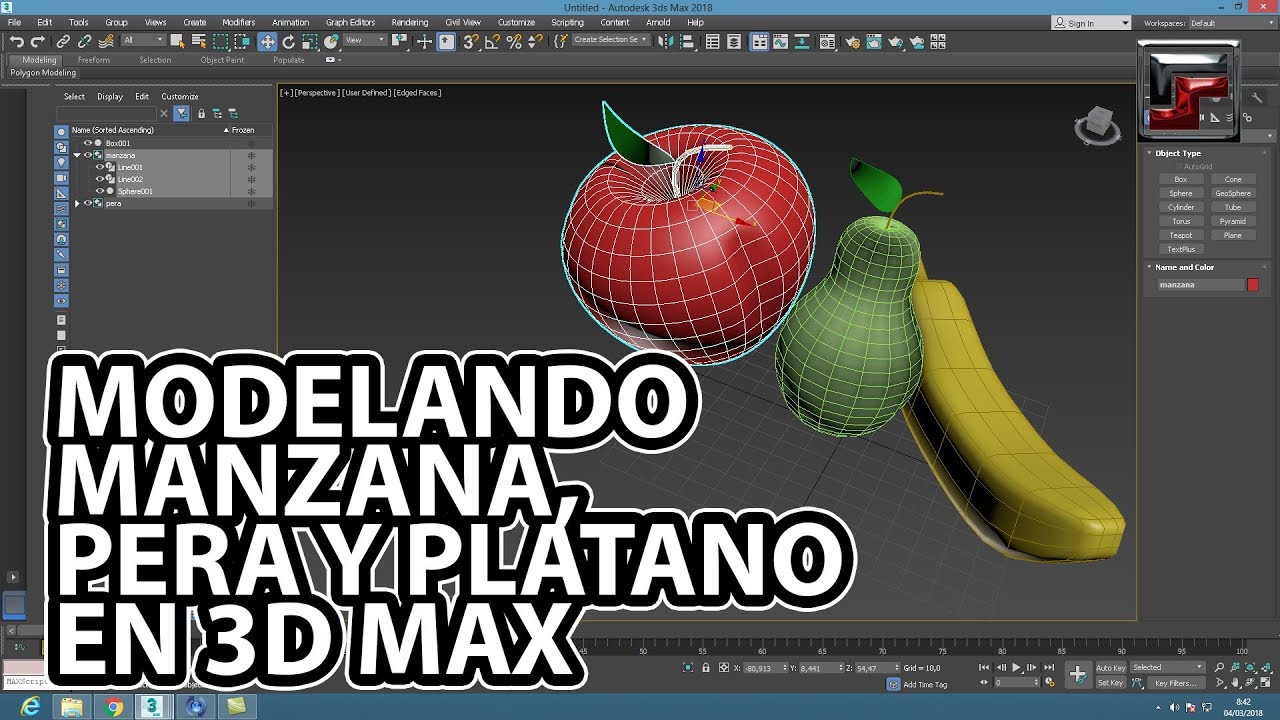Open the Modifiers menu
This screenshot has height=720, width=1280.
[238, 22]
